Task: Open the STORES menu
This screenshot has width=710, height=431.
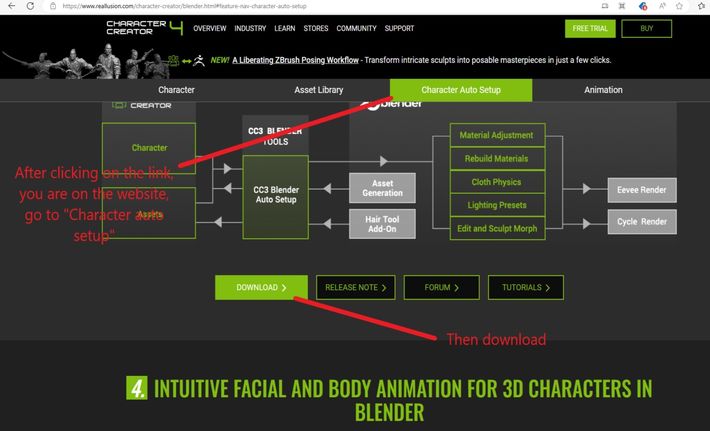Action: (x=316, y=28)
